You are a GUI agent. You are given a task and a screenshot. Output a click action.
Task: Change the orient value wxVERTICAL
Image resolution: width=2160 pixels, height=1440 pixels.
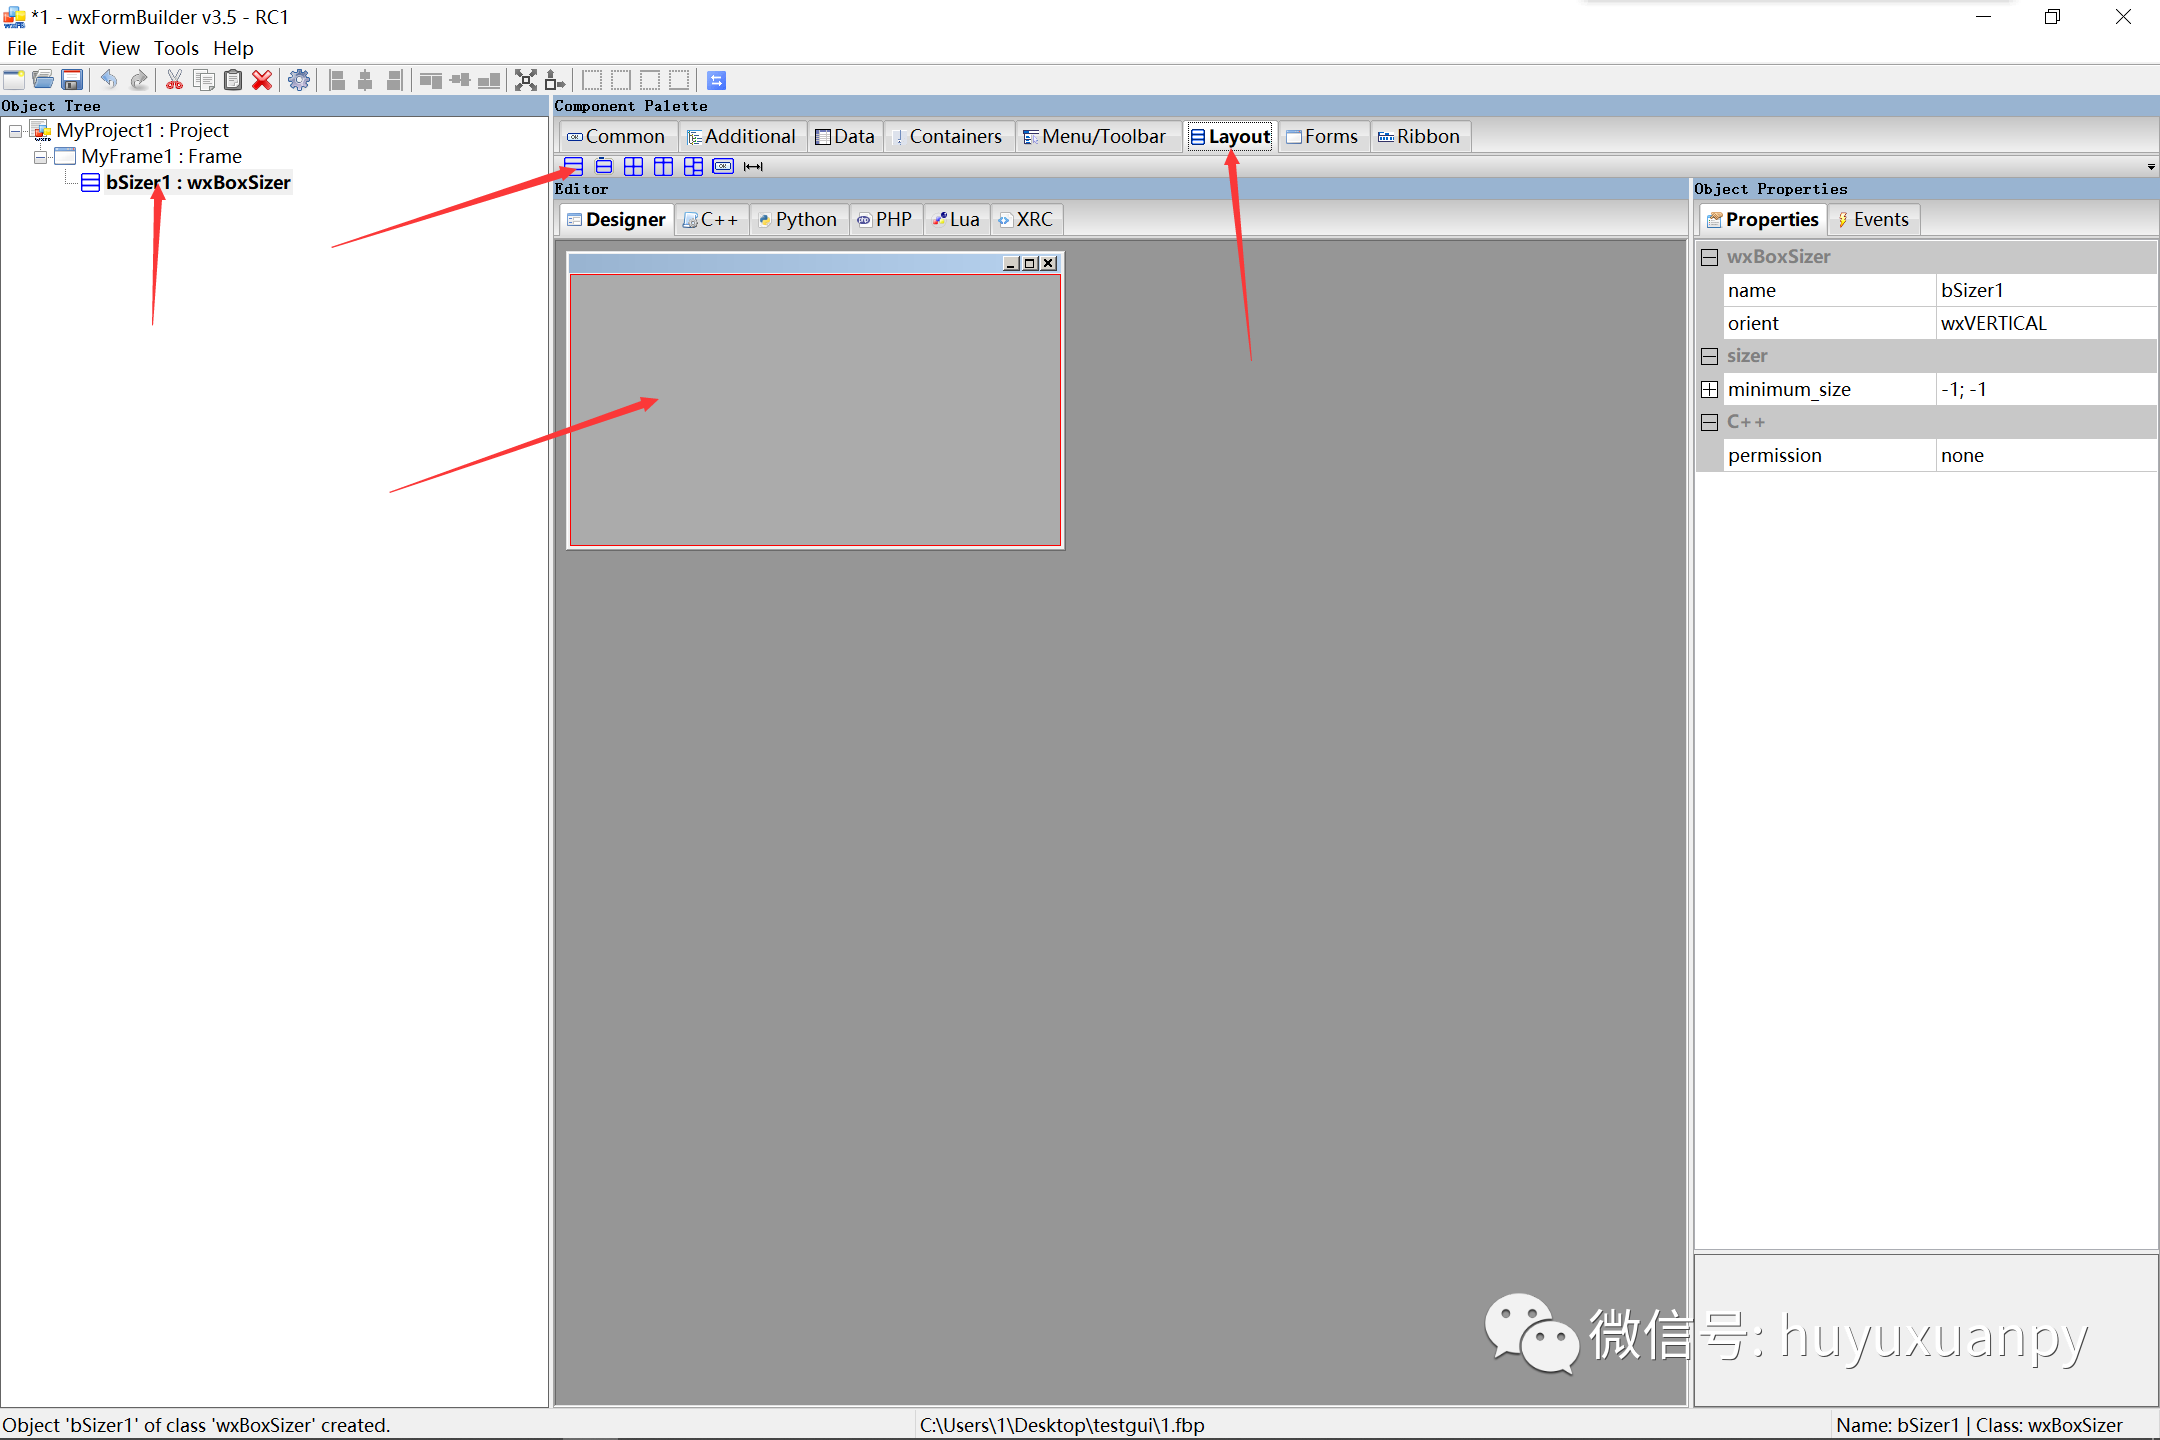coord(2046,323)
